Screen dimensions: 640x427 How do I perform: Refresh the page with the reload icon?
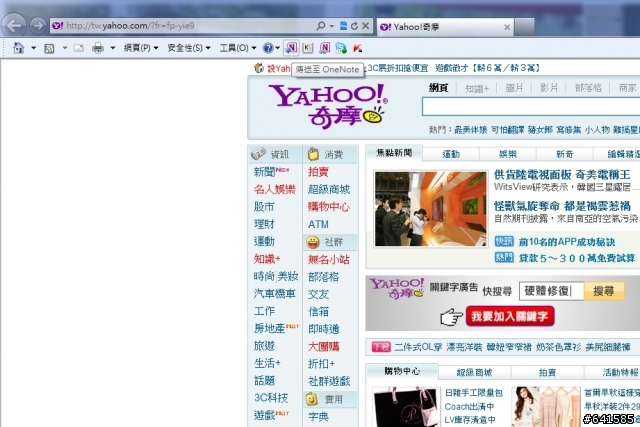click(354, 26)
